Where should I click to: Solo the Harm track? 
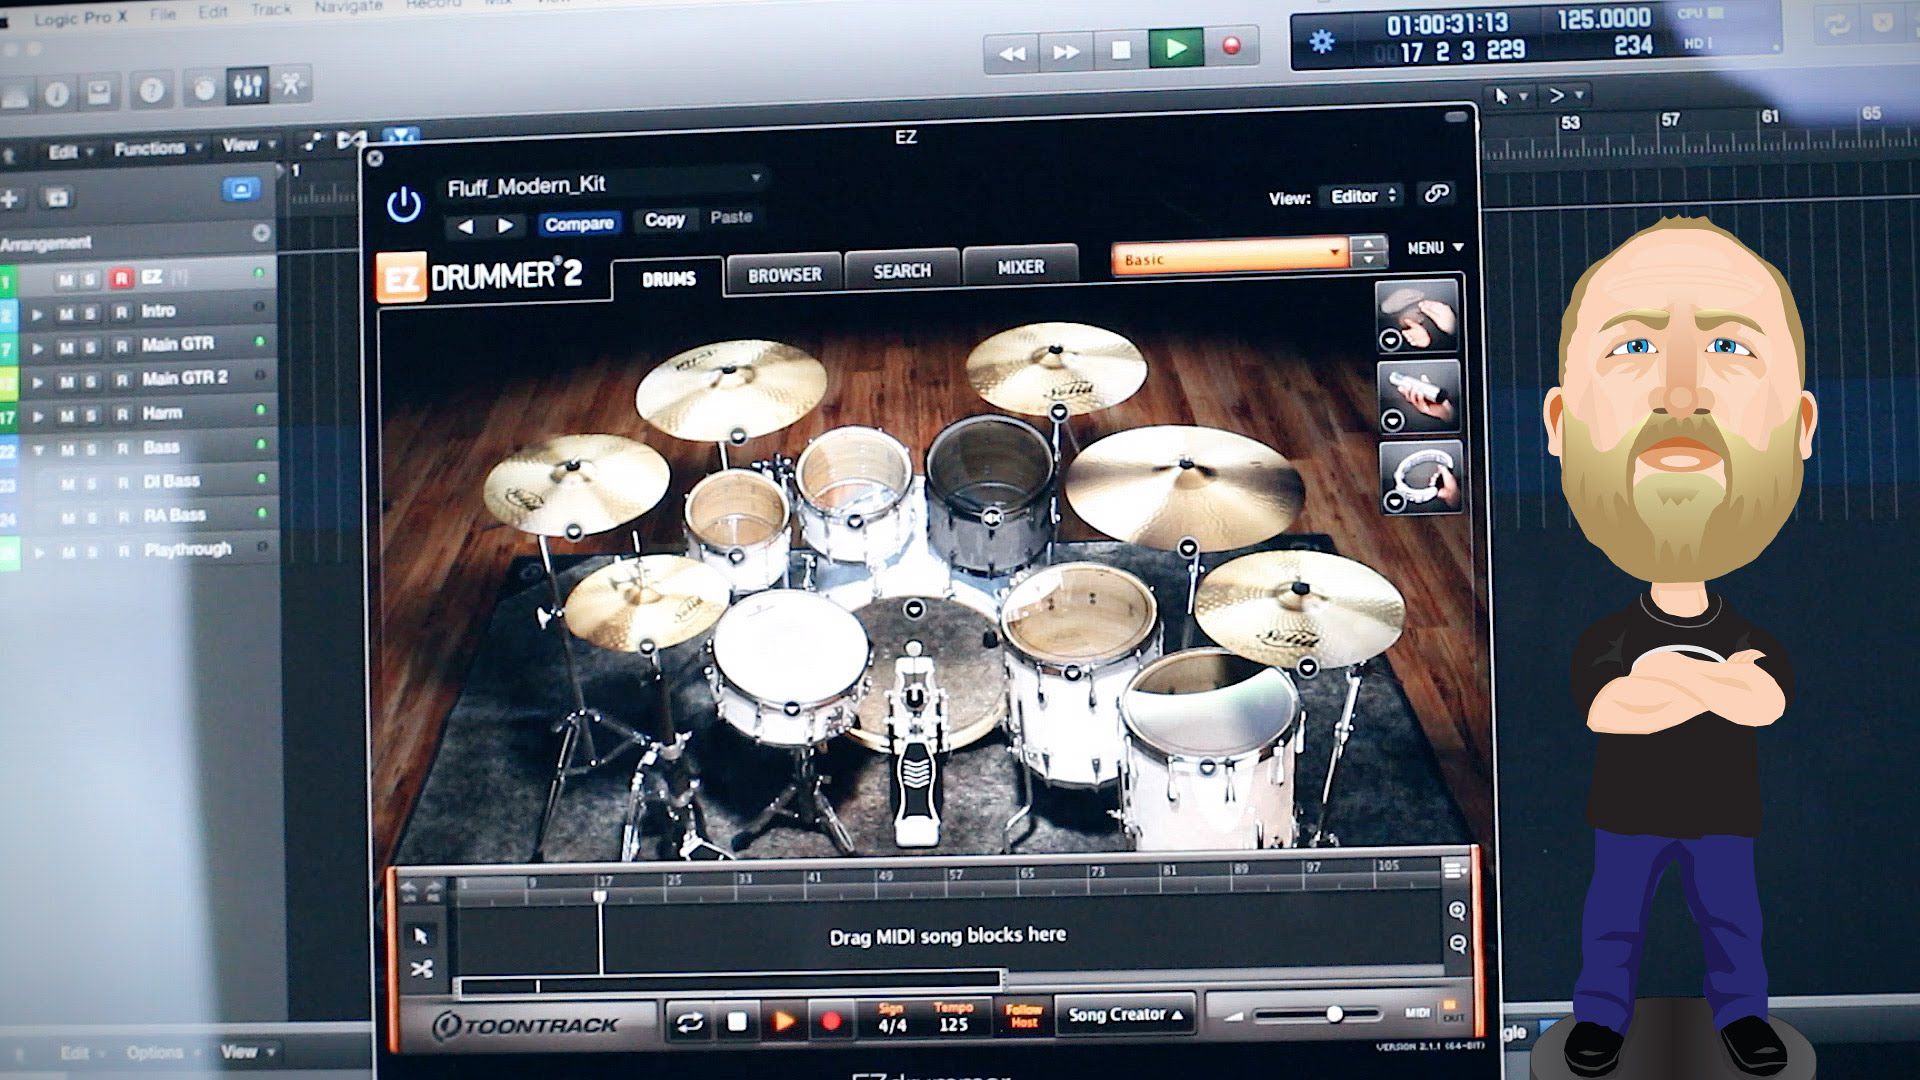click(x=90, y=416)
